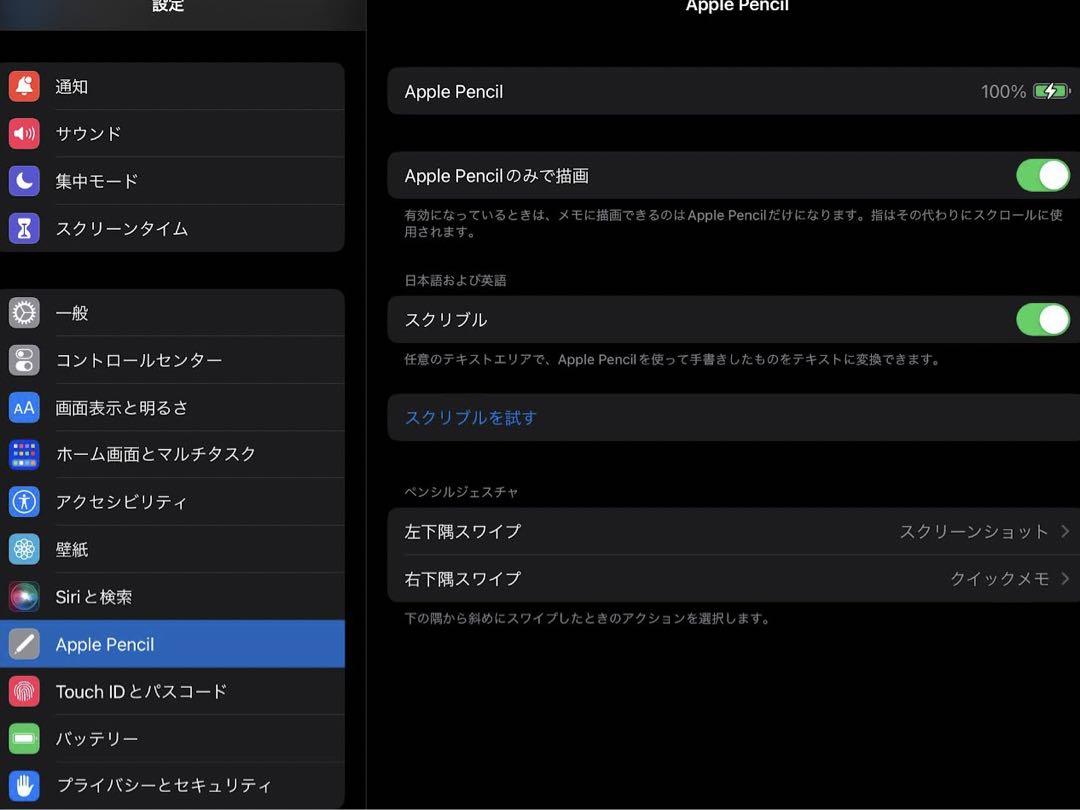Tap the Touch ID fingerprint icon
The width and height of the screenshot is (1080, 810).
pos(24,692)
